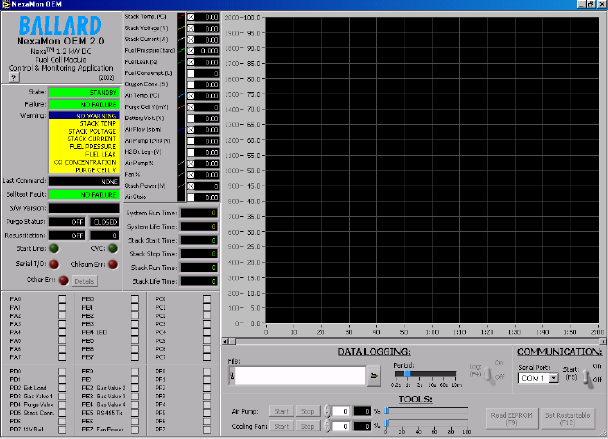Screen dimensions: 608x439
Task: Click the Cooling Fan percentage slider
Action: (427, 423)
